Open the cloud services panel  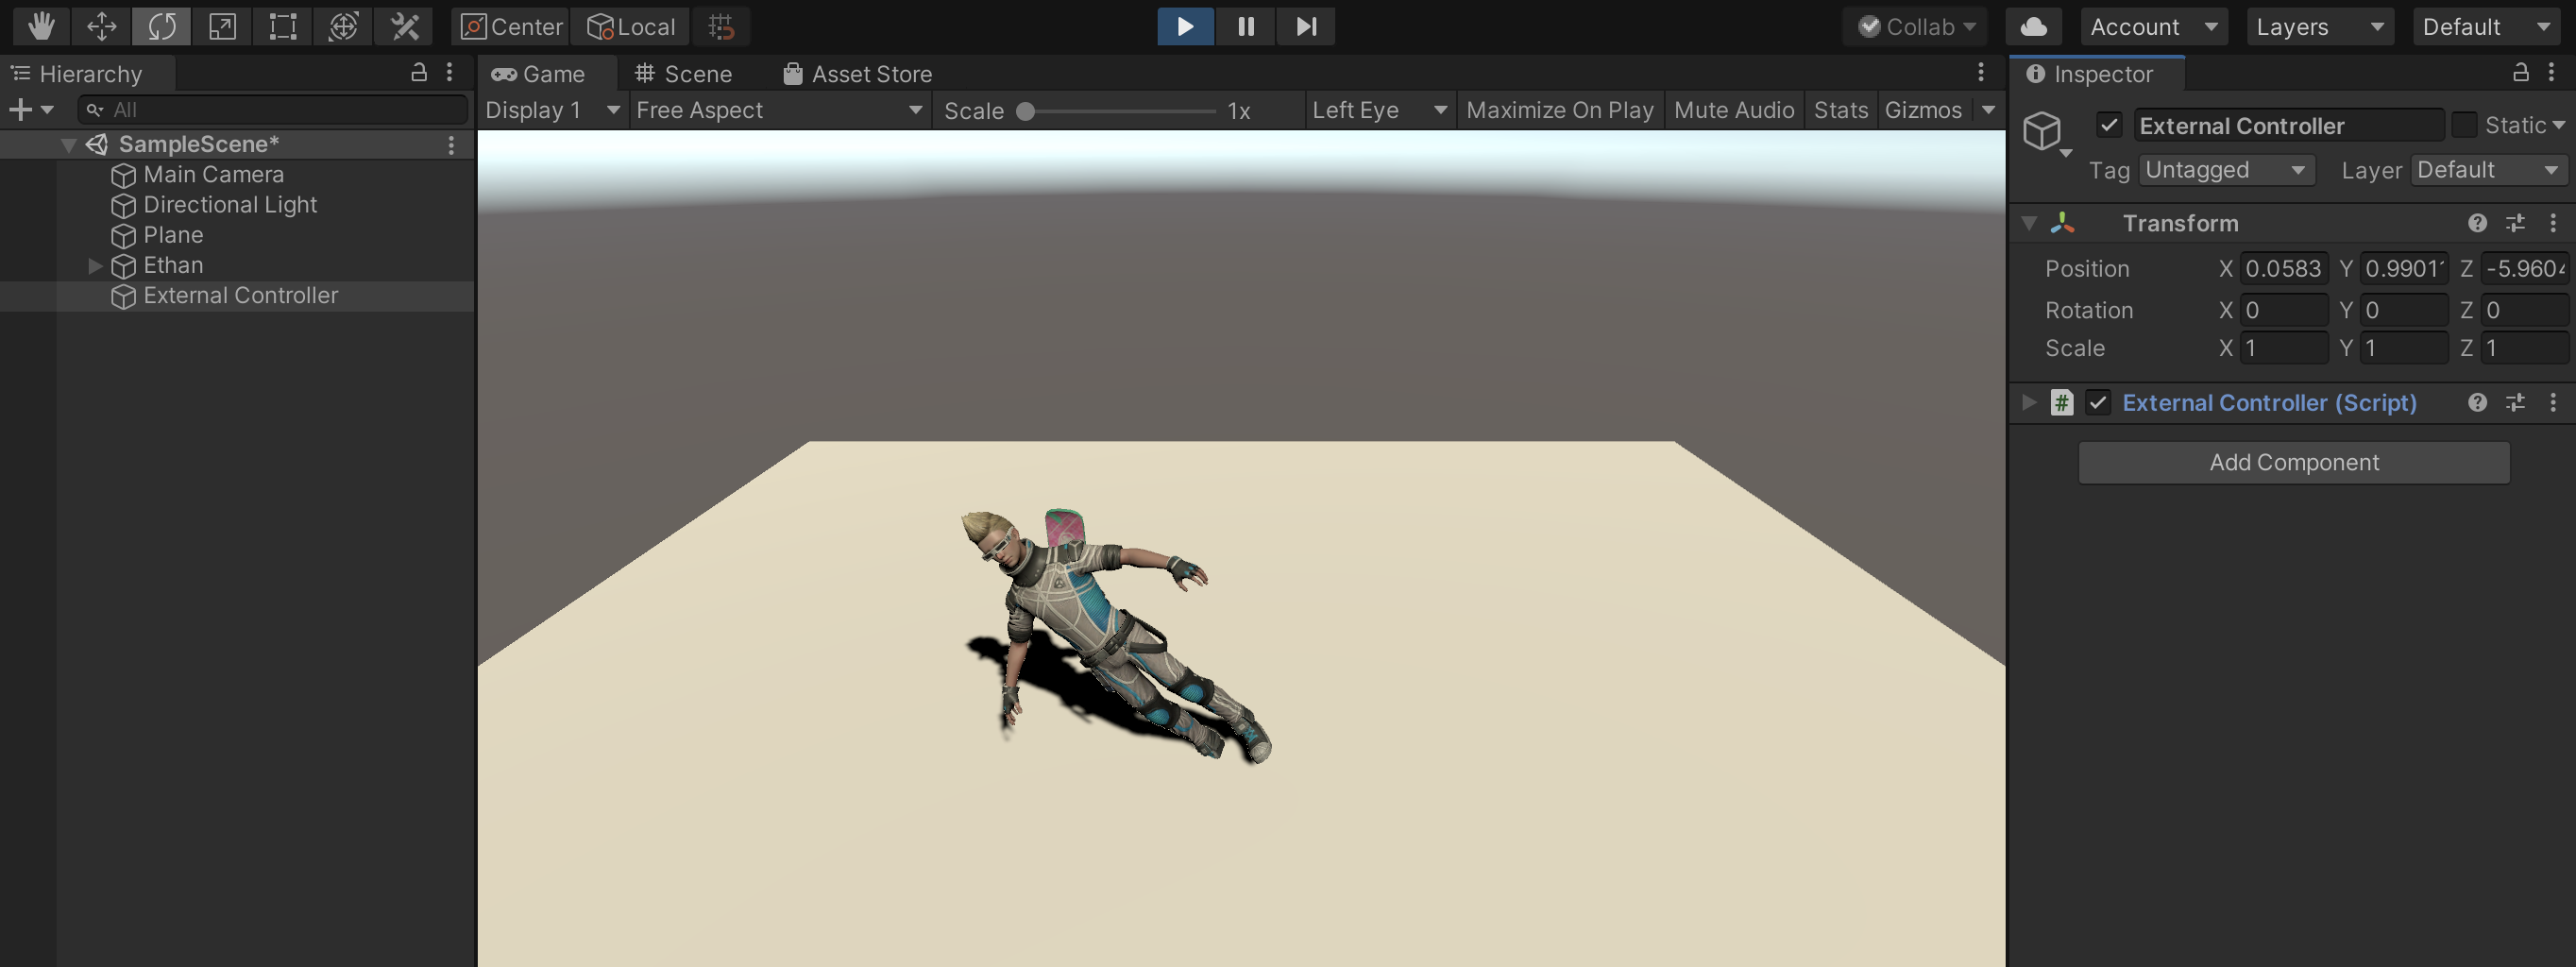point(2034,26)
